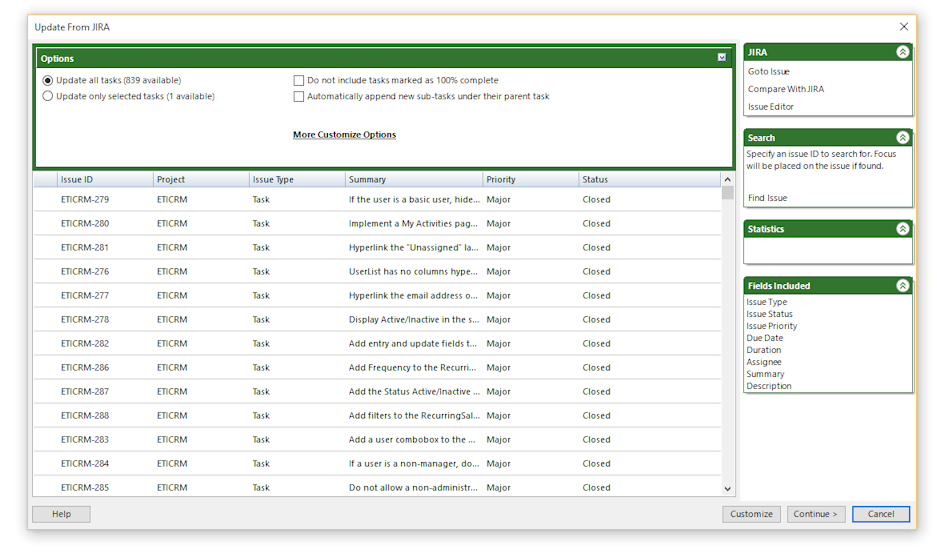937x554 pixels.
Task: Select row ETICRM-284
Action: click(377, 464)
